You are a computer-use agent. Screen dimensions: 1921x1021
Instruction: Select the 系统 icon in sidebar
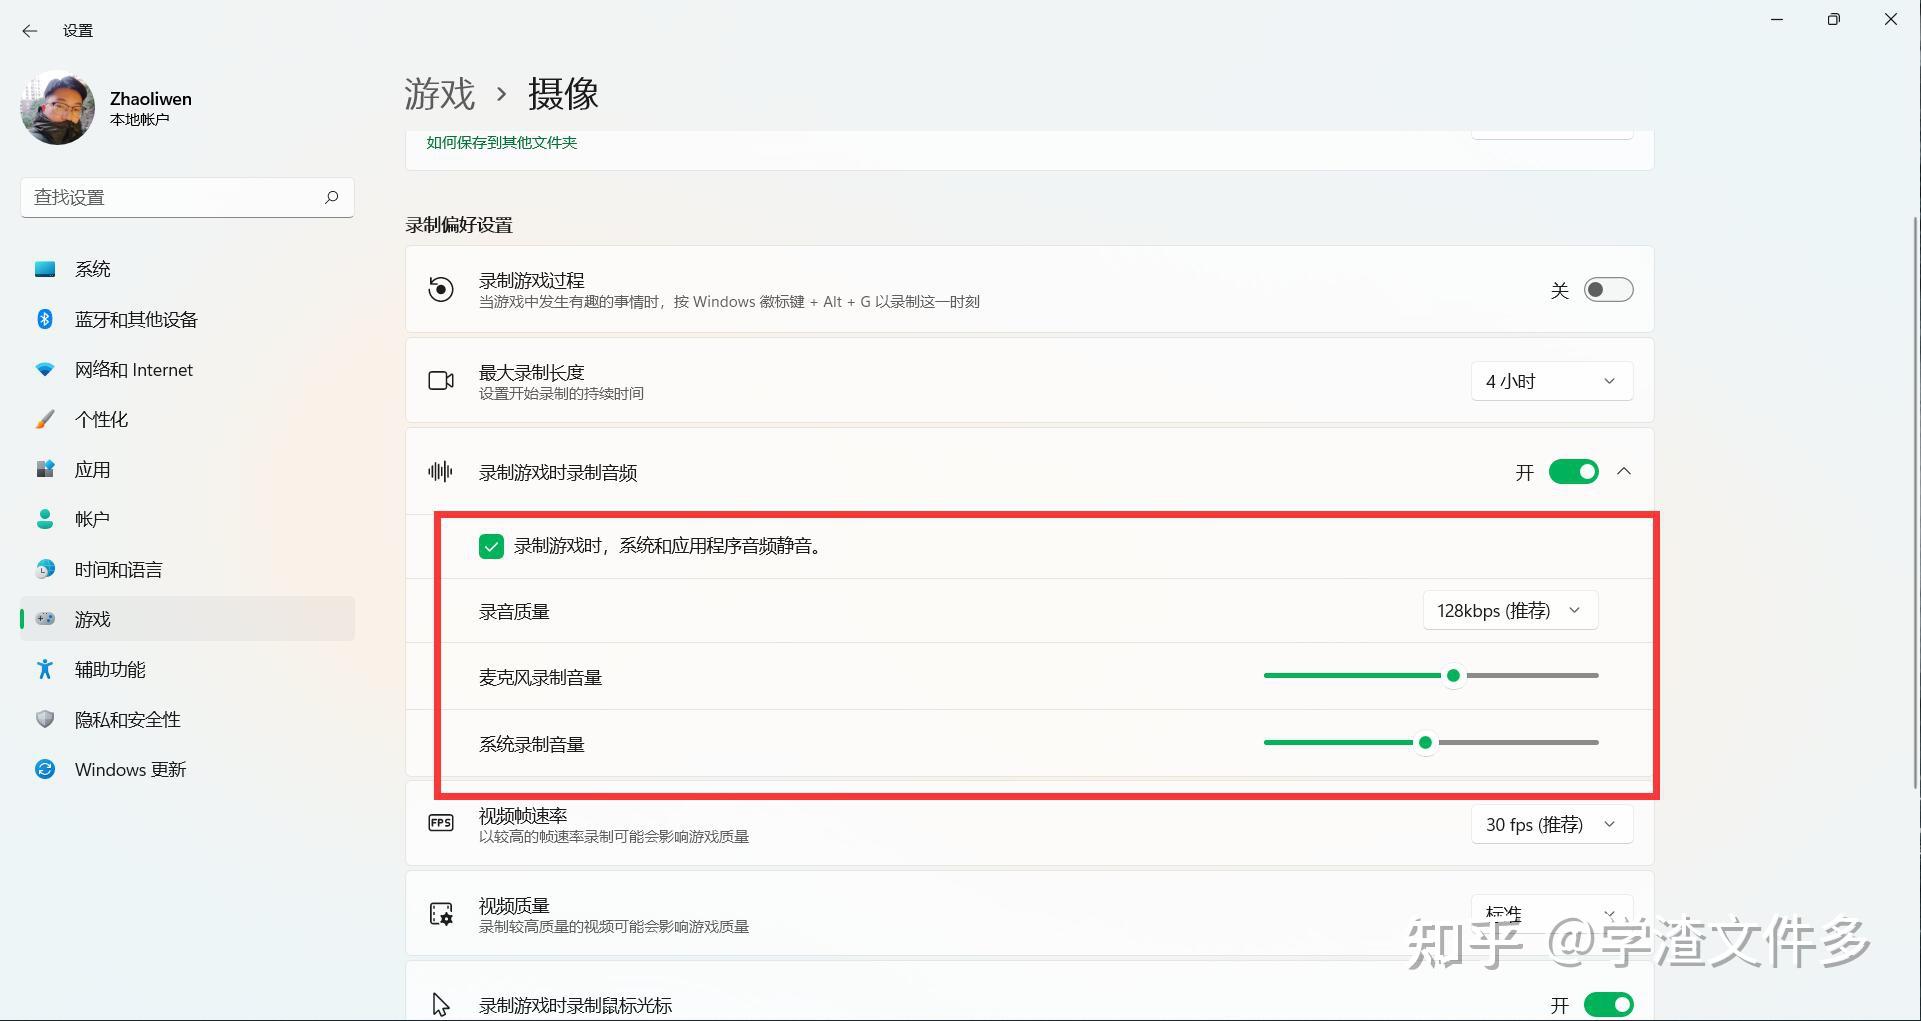[x=44, y=268]
